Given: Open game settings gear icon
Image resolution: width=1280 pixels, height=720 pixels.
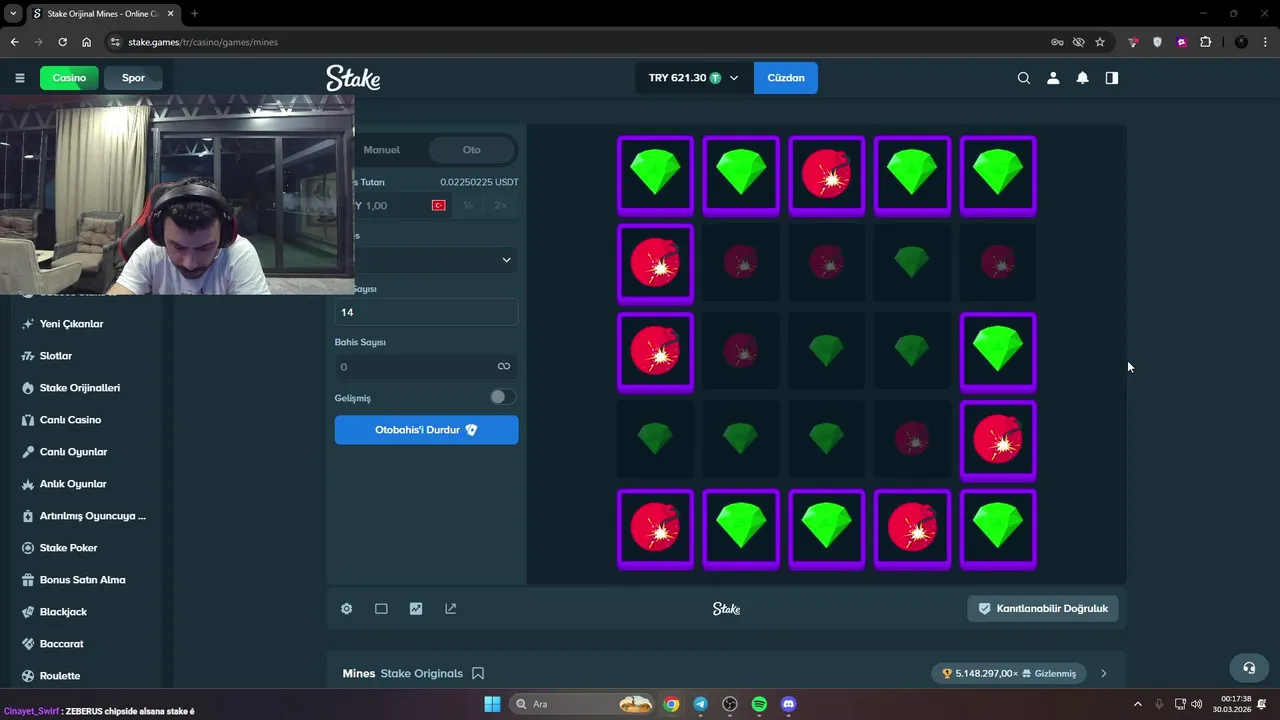Looking at the screenshot, I should (347, 608).
